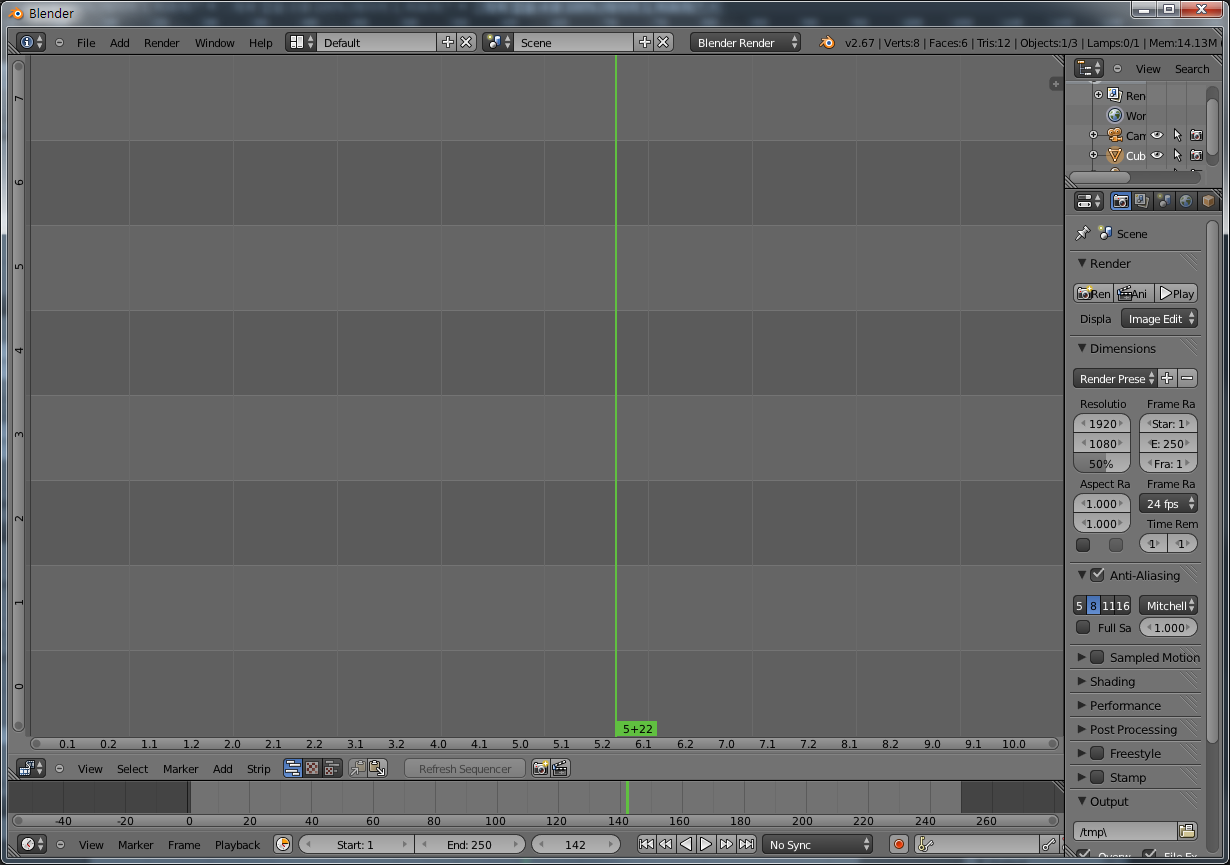This screenshot has height=865, width=1230.
Task: Open the 24 fps frame rate dropdown
Action: tap(1168, 504)
